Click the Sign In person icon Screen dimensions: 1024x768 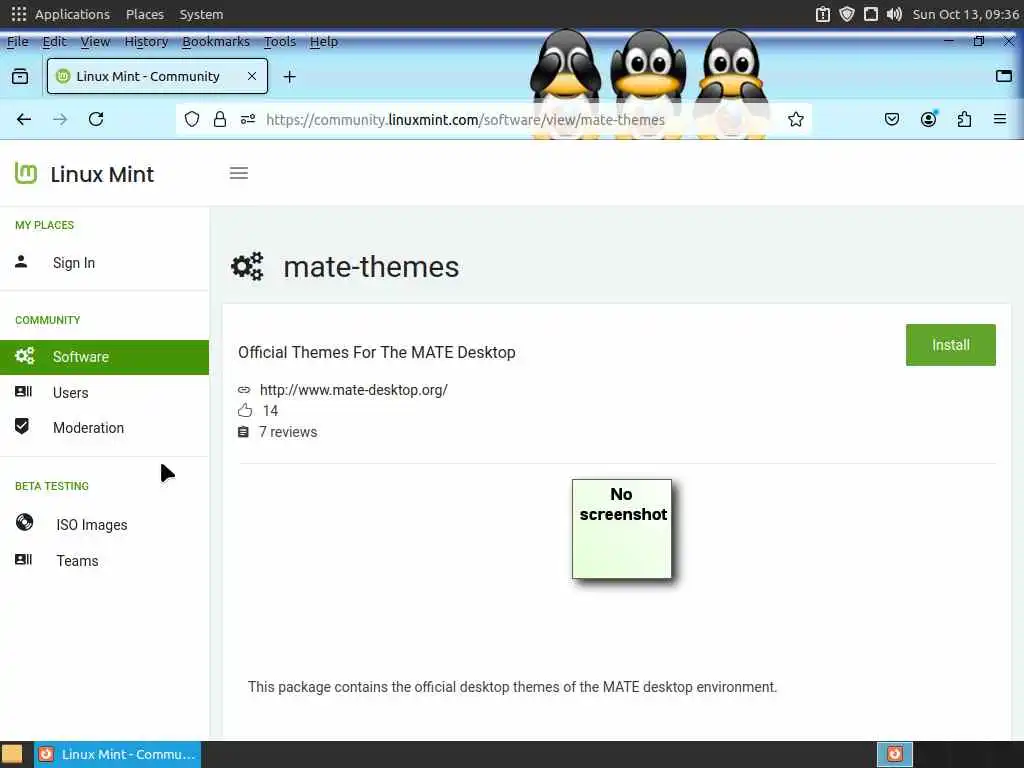point(21,262)
